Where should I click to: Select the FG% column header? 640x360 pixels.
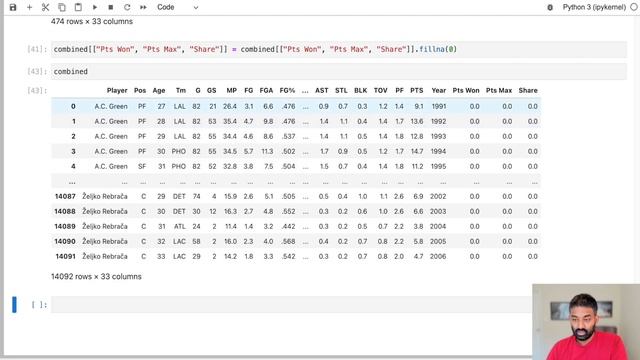tap(287, 91)
